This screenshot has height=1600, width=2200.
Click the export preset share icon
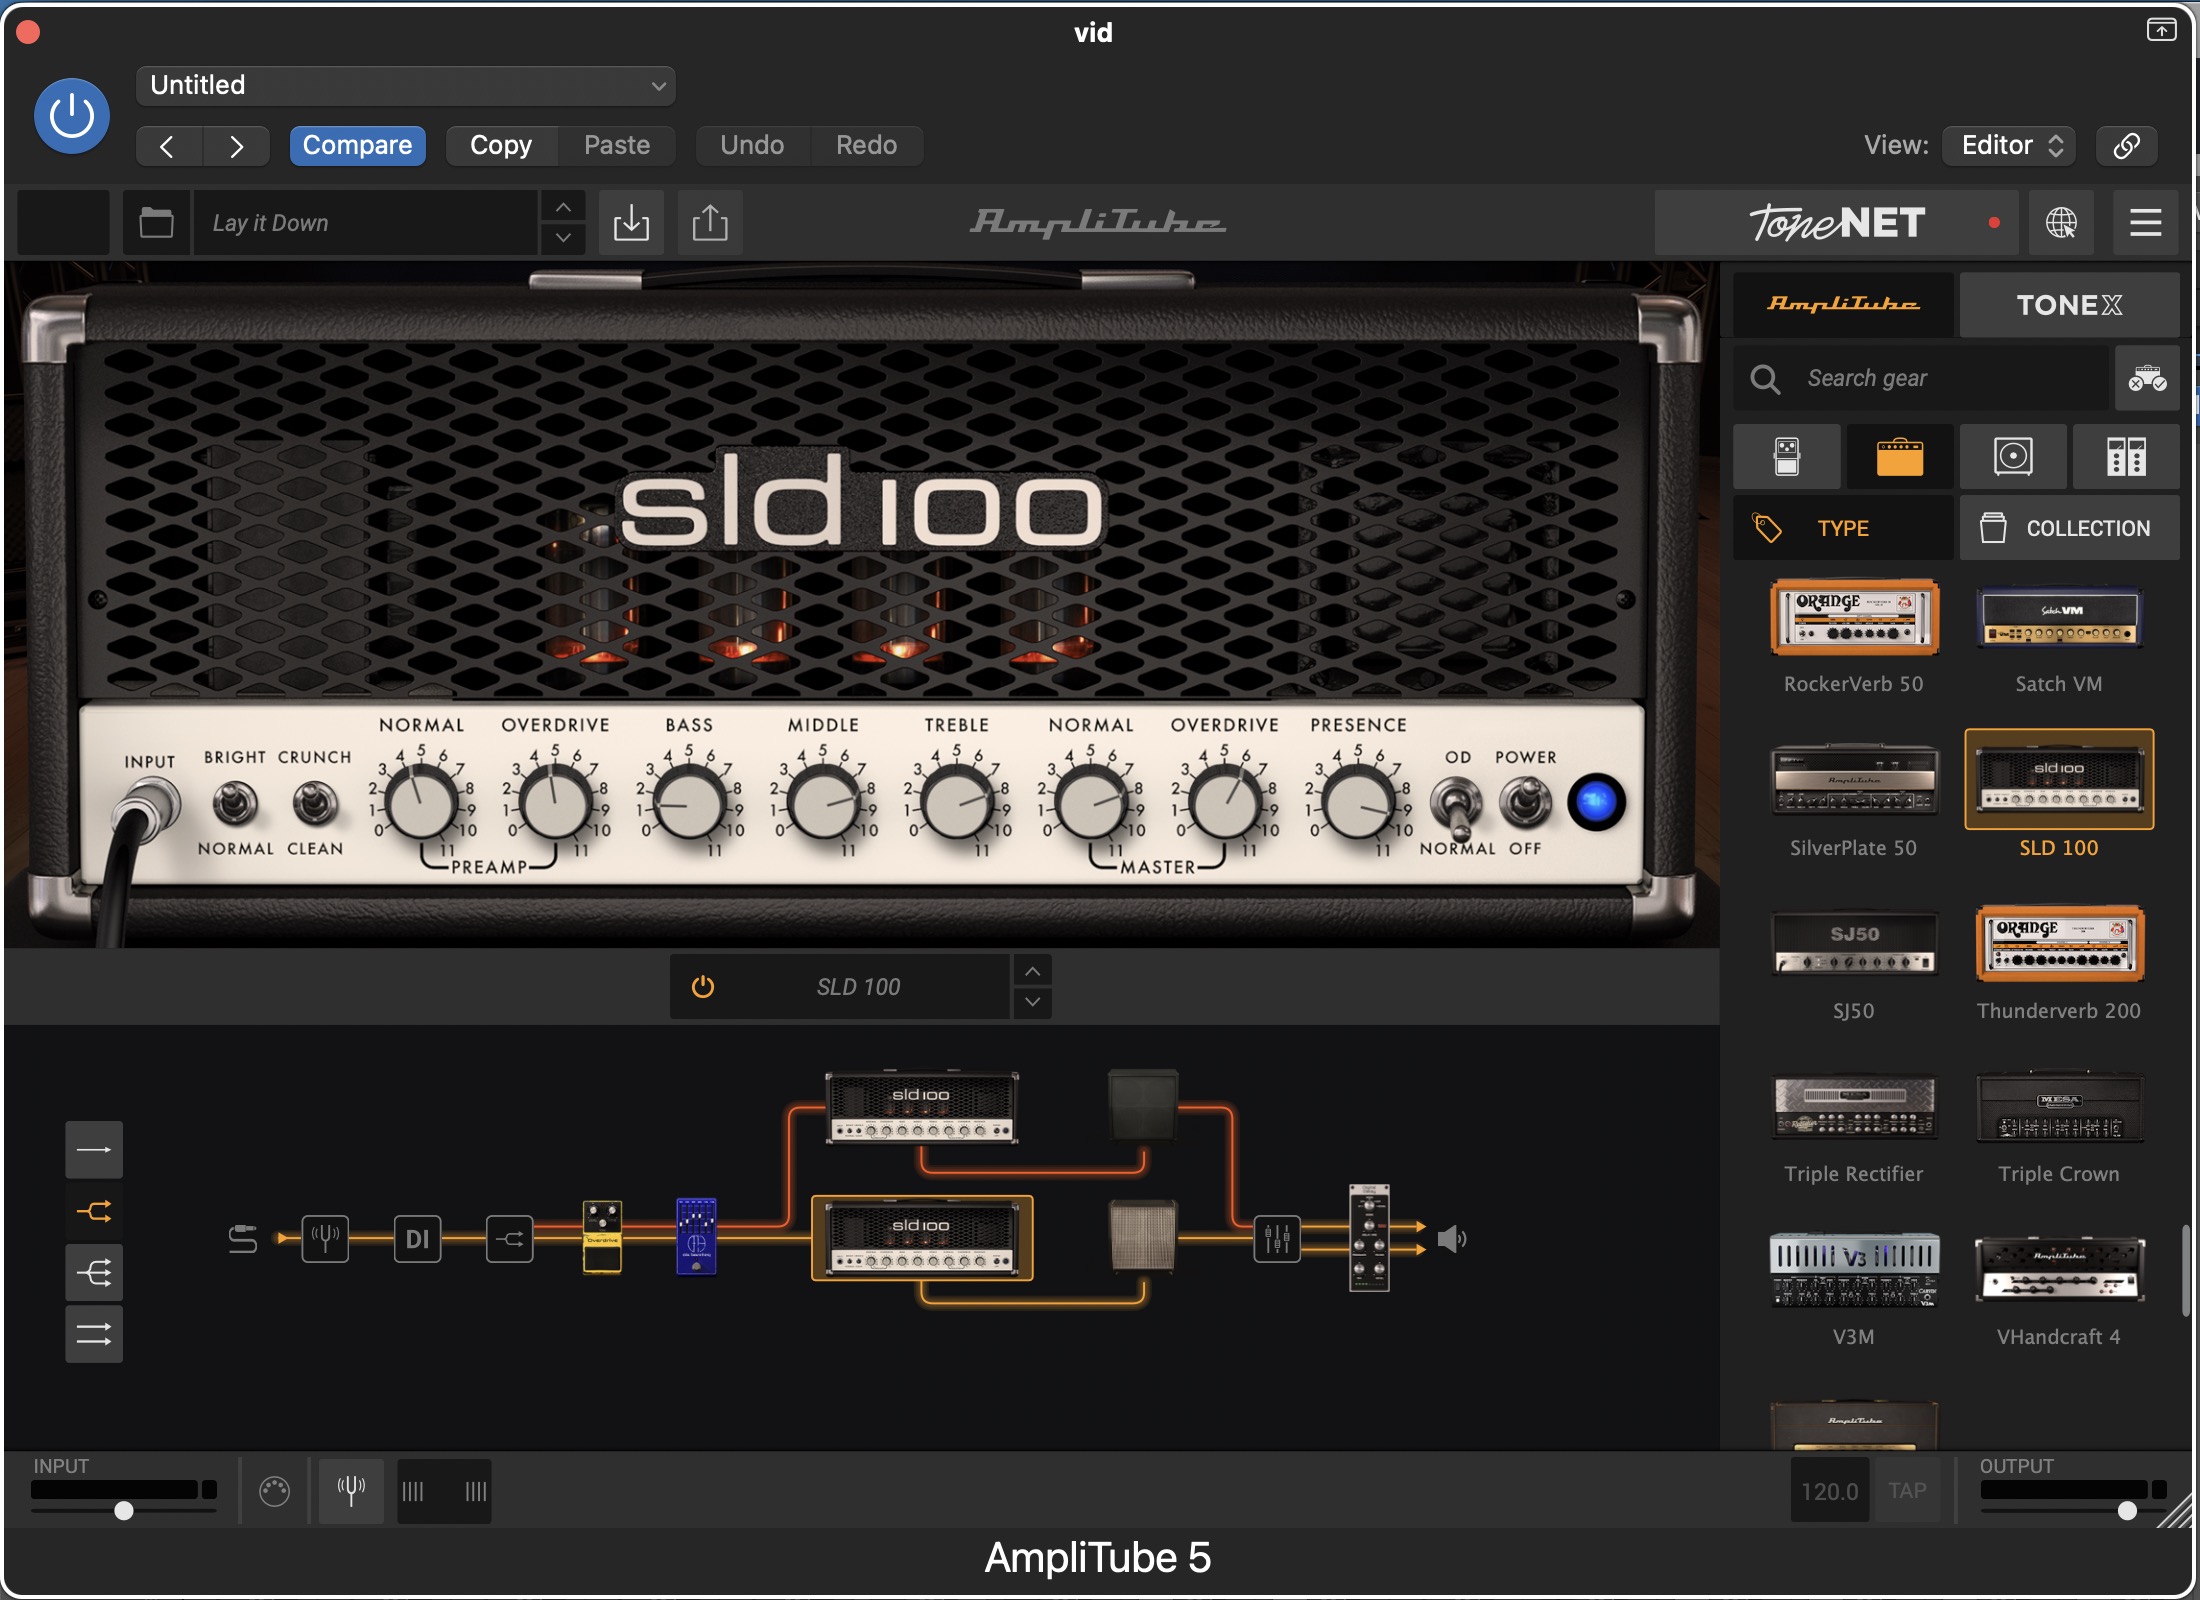[710, 222]
